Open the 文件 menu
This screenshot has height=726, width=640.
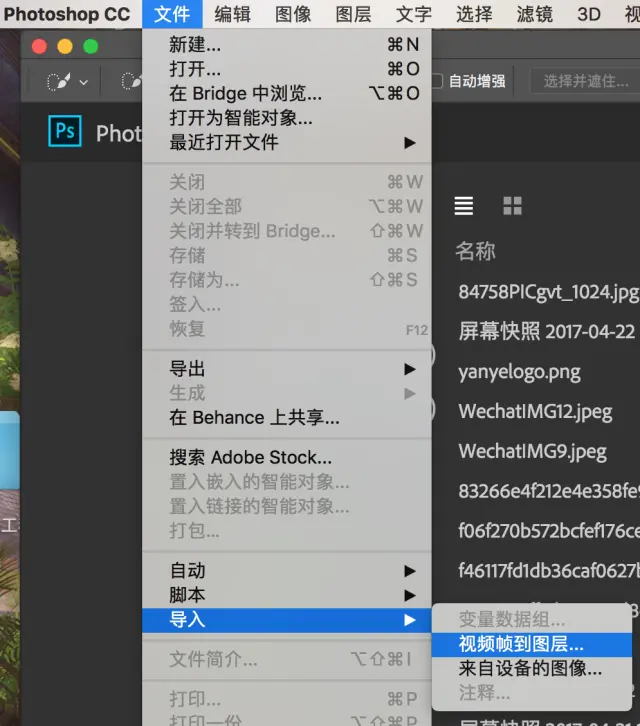(x=172, y=14)
